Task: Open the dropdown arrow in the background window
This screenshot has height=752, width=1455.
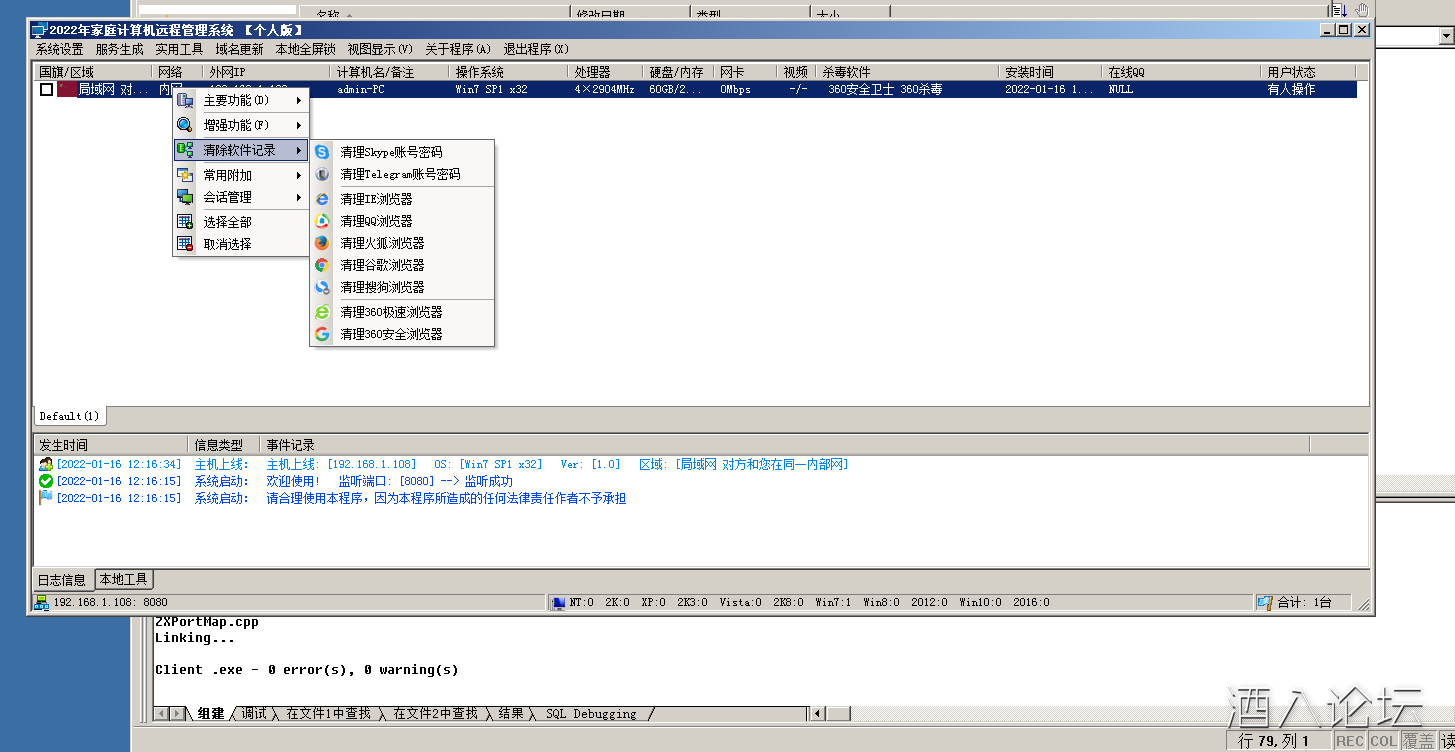Action: pos(1446,36)
